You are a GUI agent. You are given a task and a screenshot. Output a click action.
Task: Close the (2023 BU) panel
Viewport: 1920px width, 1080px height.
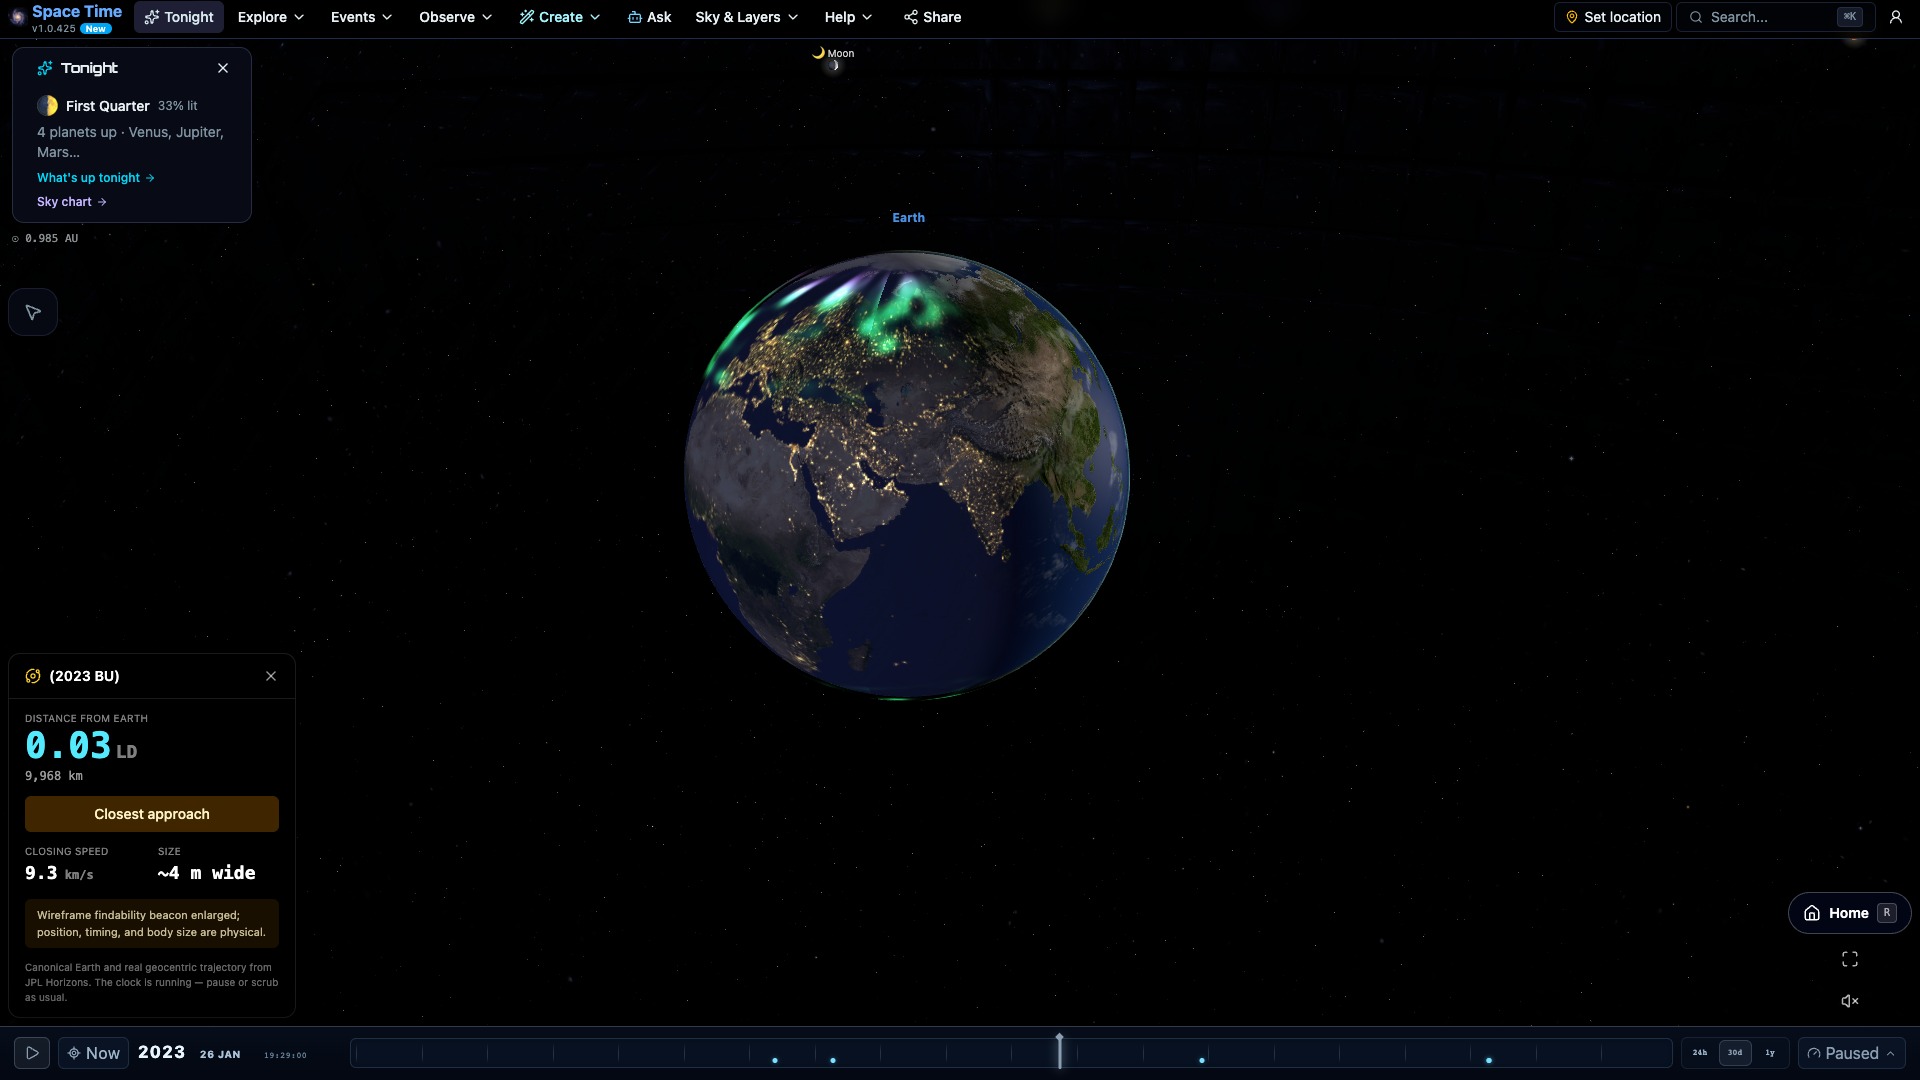pyautogui.click(x=271, y=676)
